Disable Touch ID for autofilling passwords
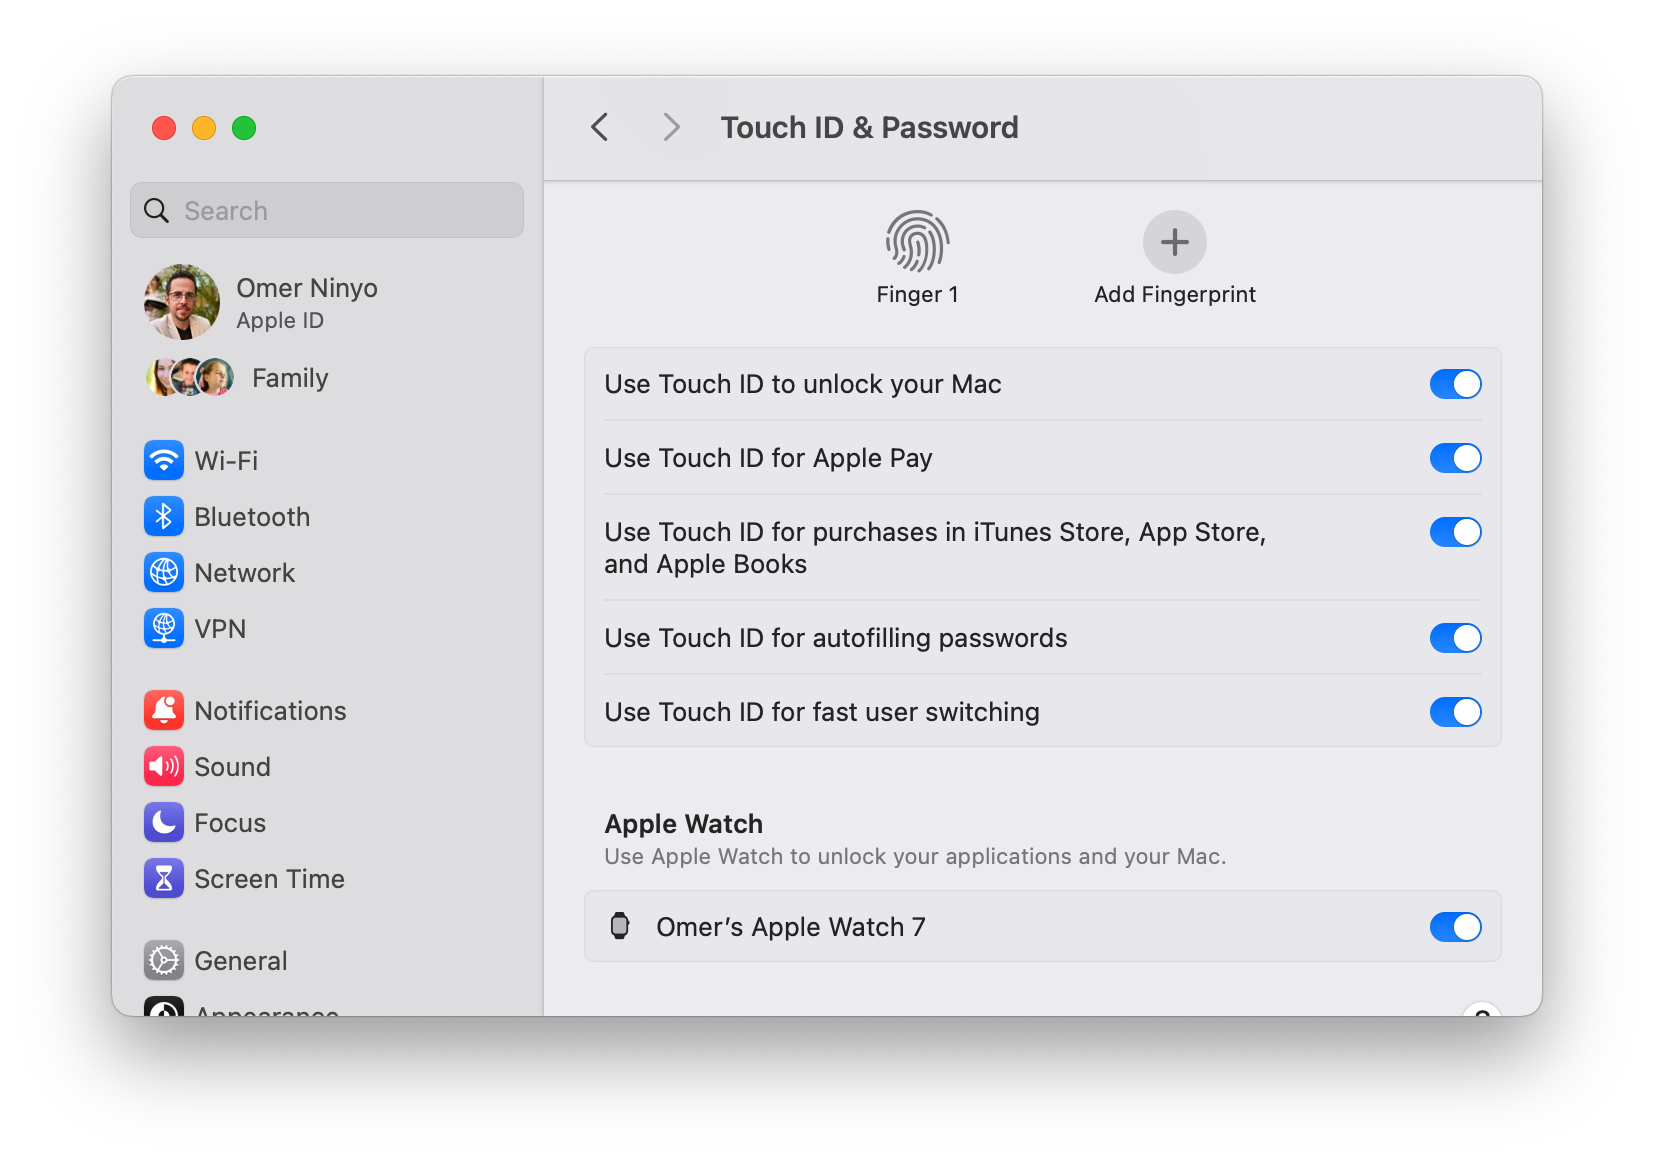This screenshot has width=1654, height=1164. click(1455, 638)
